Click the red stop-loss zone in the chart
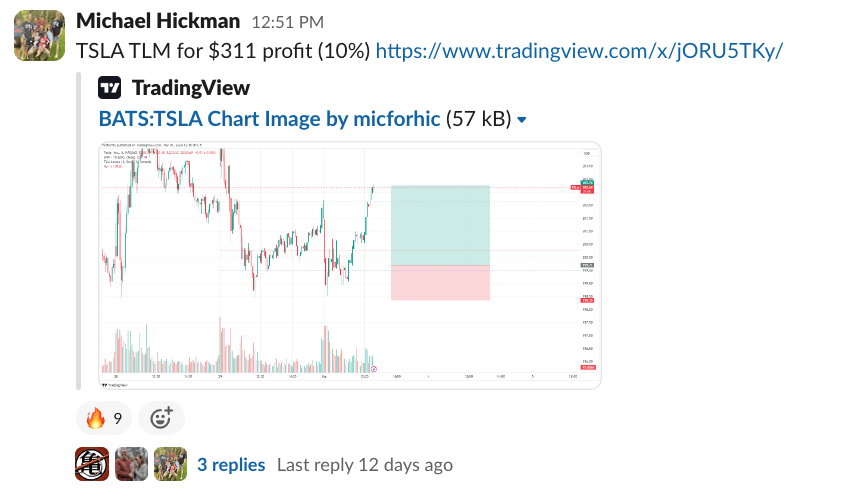This screenshot has height=494, width=860. (x=440, y=282)
